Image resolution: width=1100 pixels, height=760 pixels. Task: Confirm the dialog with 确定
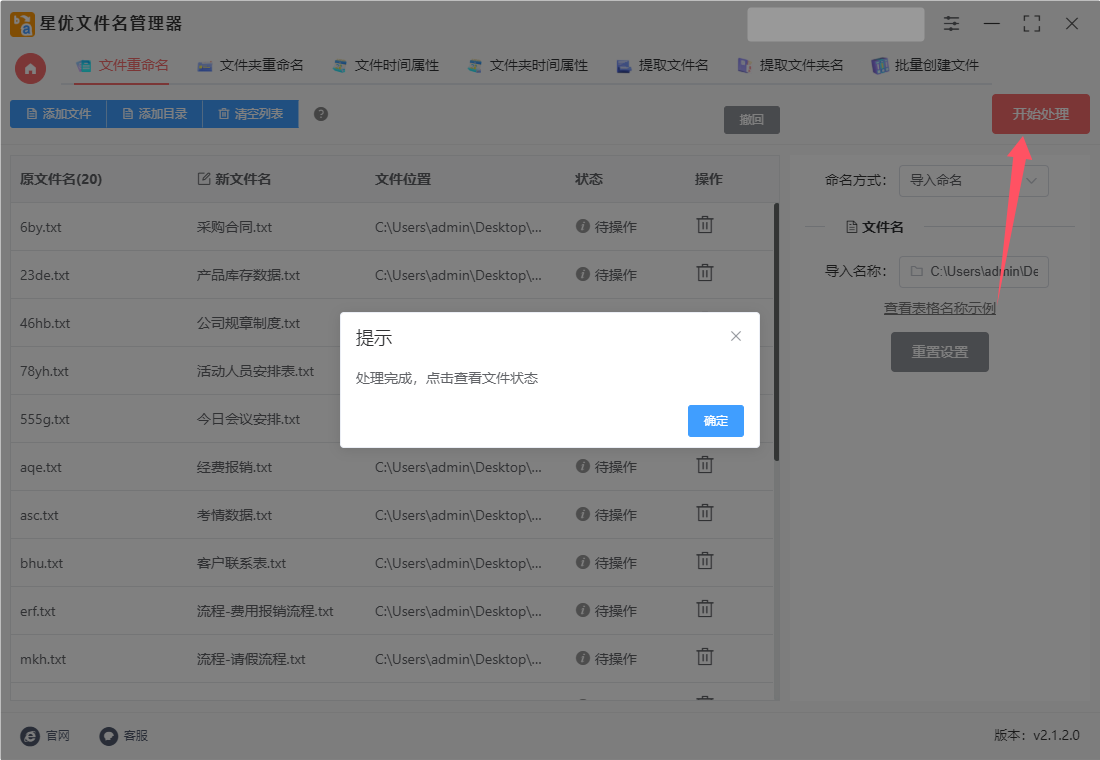pyautogui.click(x=716, y=421)
